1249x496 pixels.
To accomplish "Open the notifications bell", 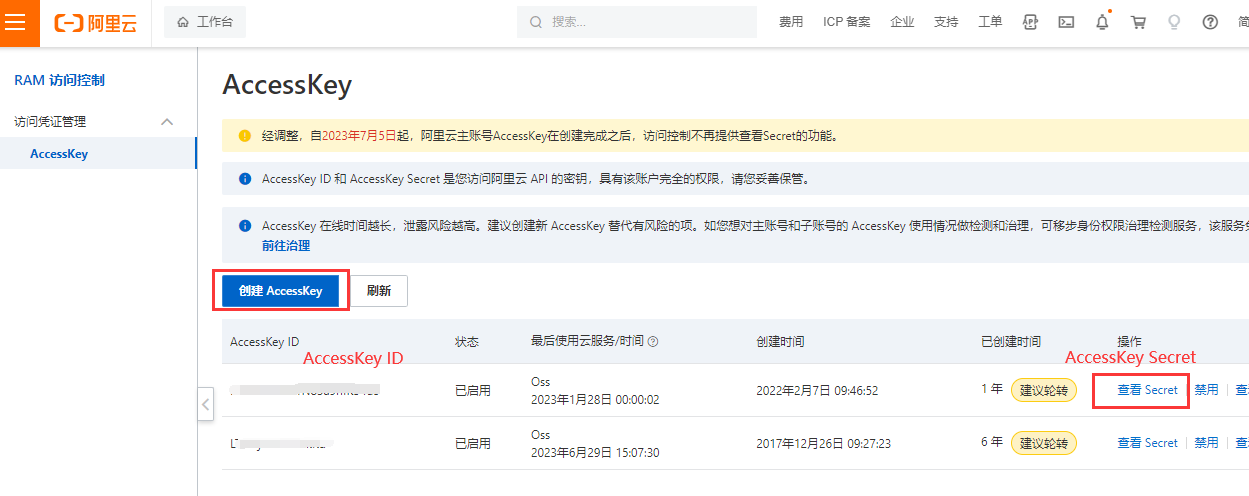I will pos(1102,22).
